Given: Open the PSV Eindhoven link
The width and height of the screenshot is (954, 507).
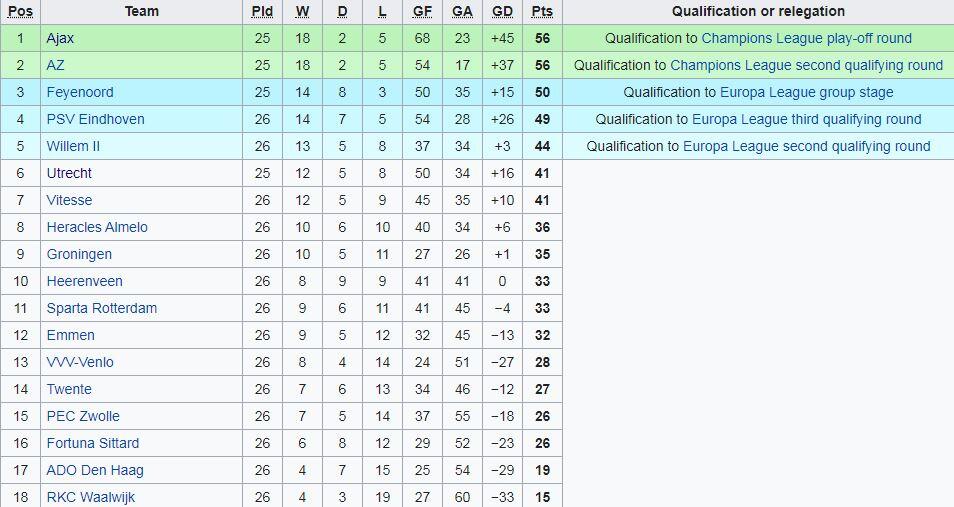Looking at the screenshot, I should 96,119.
